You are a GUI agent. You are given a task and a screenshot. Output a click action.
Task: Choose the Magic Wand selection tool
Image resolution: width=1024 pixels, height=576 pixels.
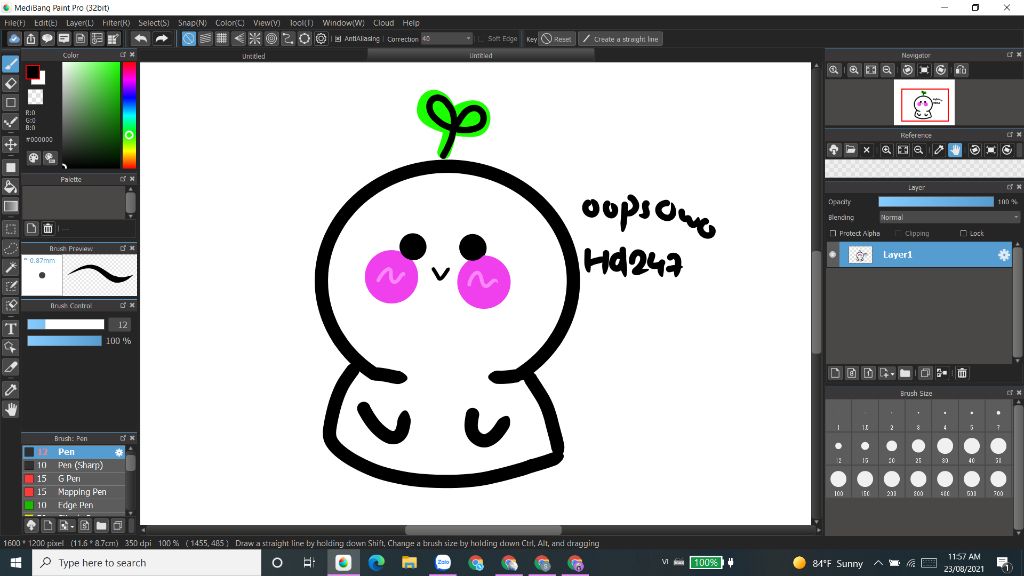pos(11,267)
